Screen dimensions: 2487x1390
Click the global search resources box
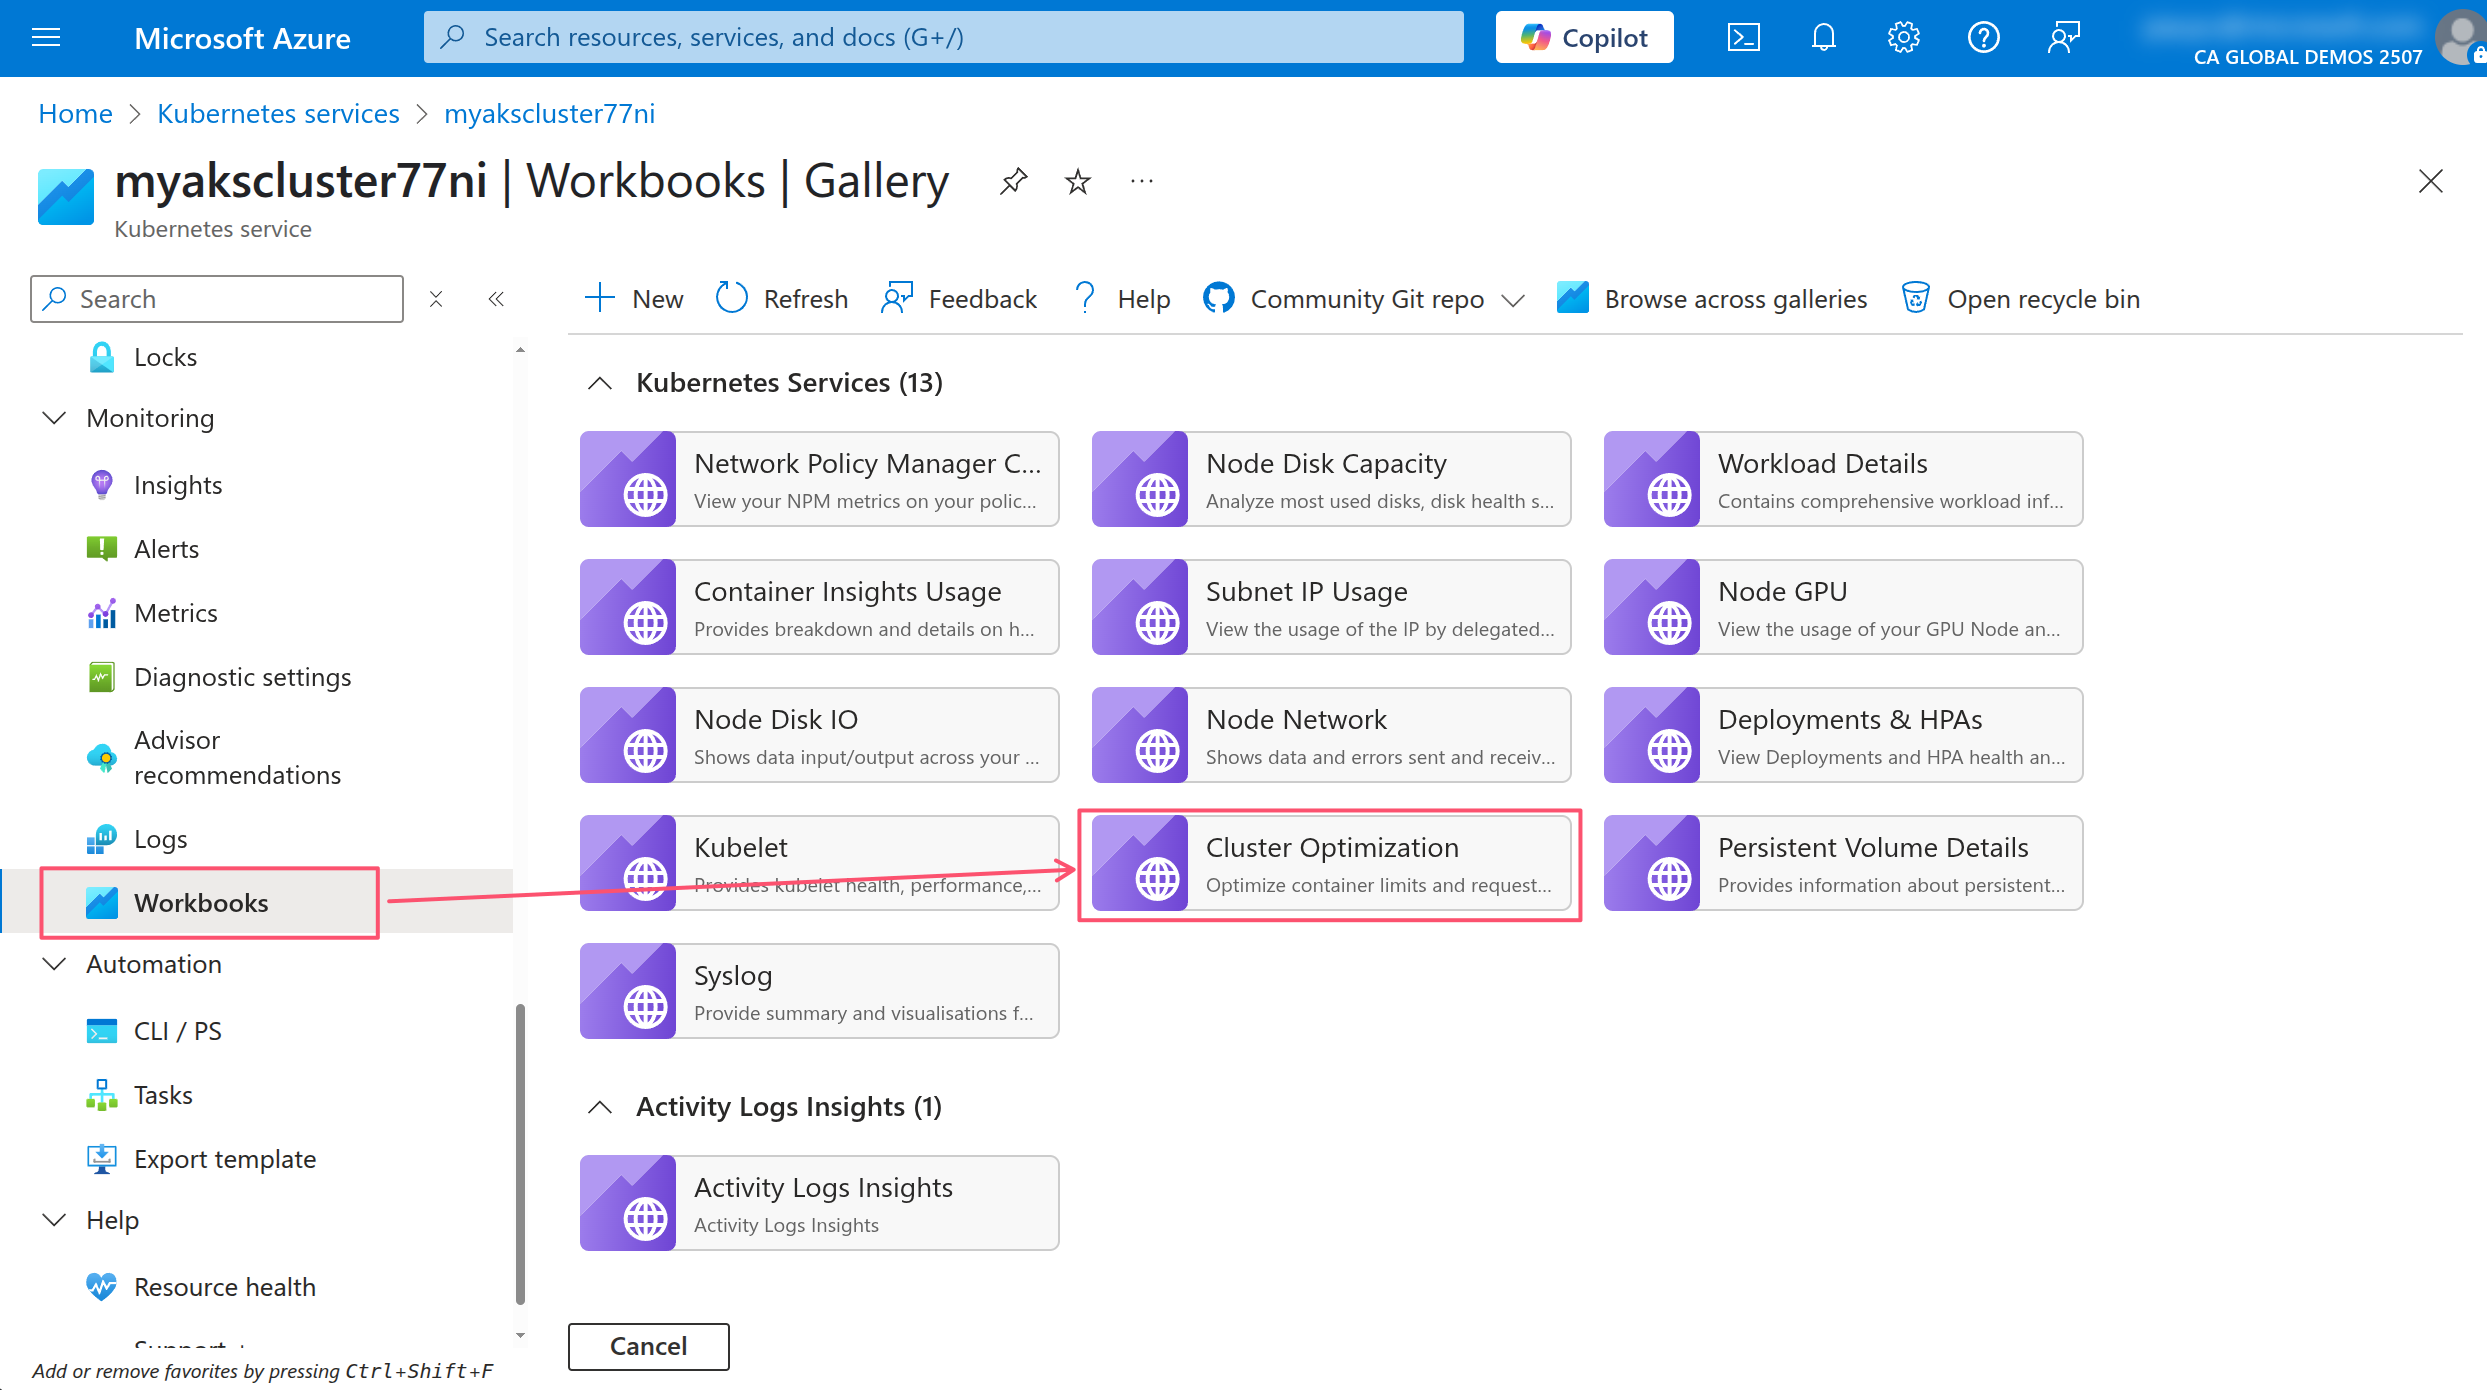pos(943,38)
